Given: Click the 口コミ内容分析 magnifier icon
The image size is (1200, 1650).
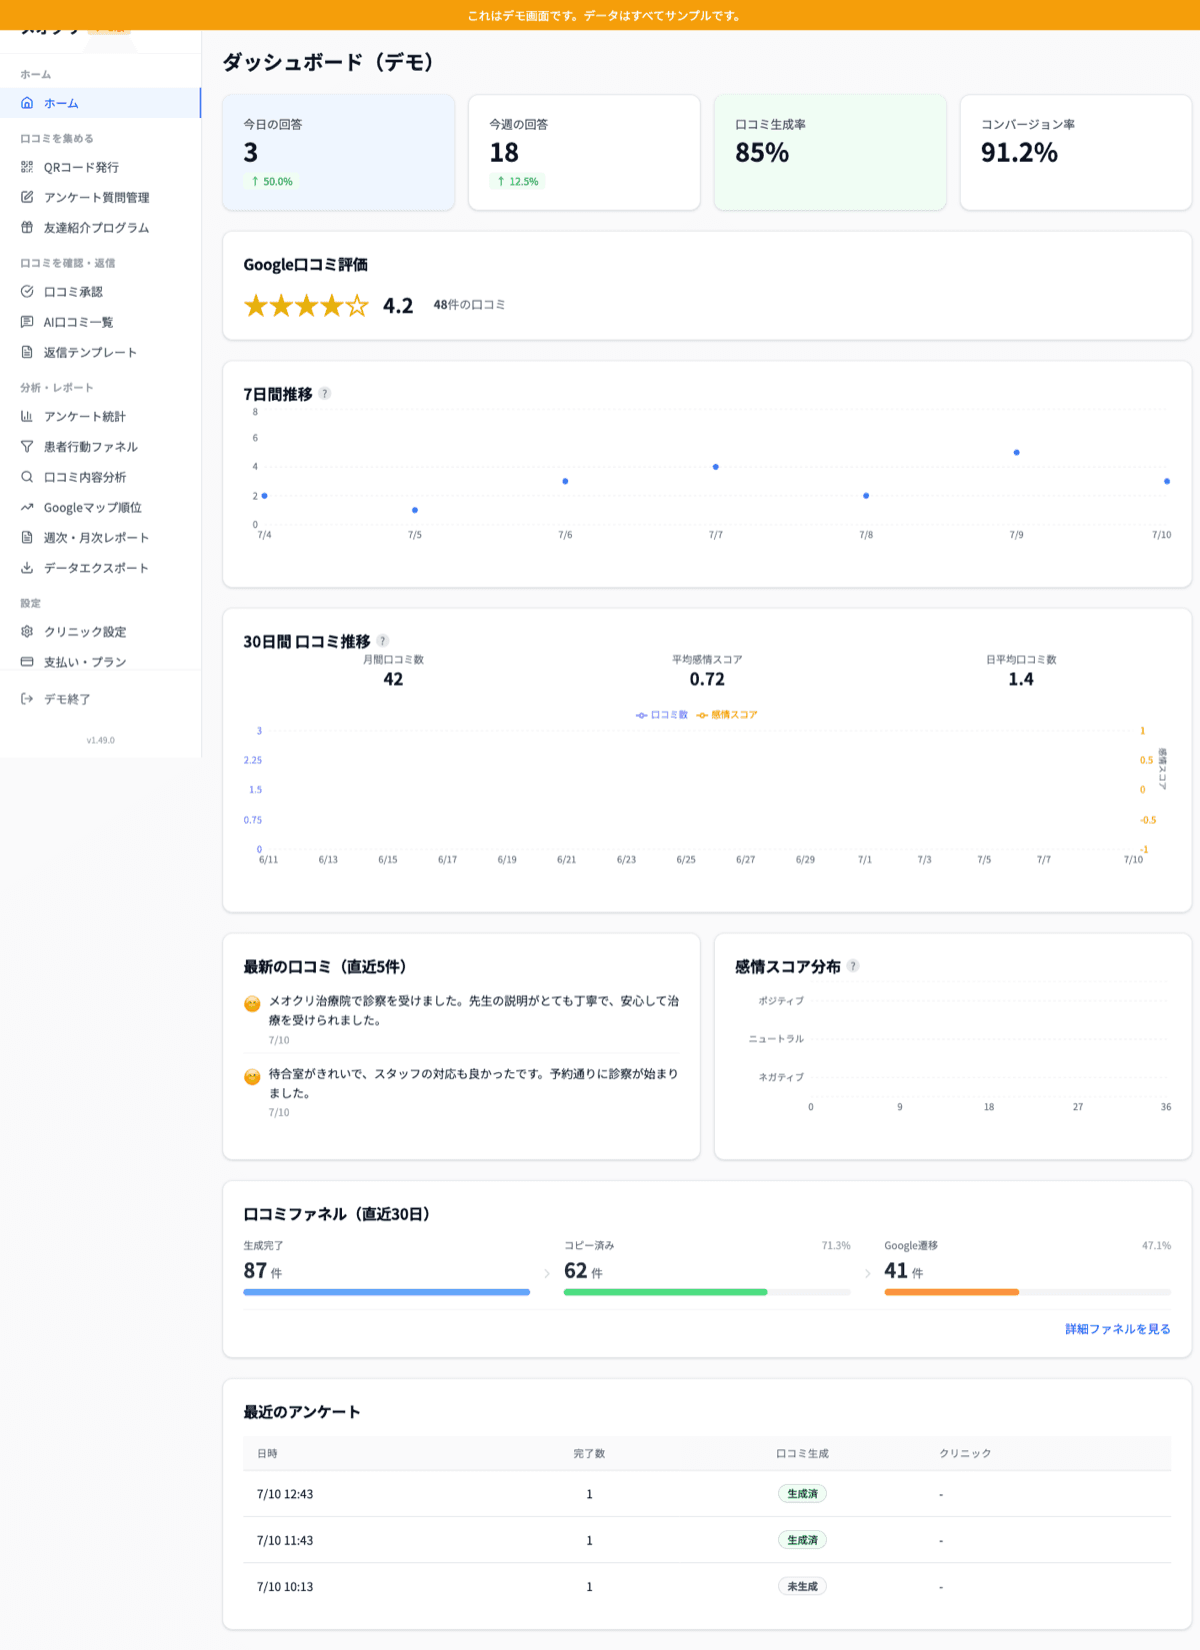Looking at the screenshot, I should click(x=27, y=477).
